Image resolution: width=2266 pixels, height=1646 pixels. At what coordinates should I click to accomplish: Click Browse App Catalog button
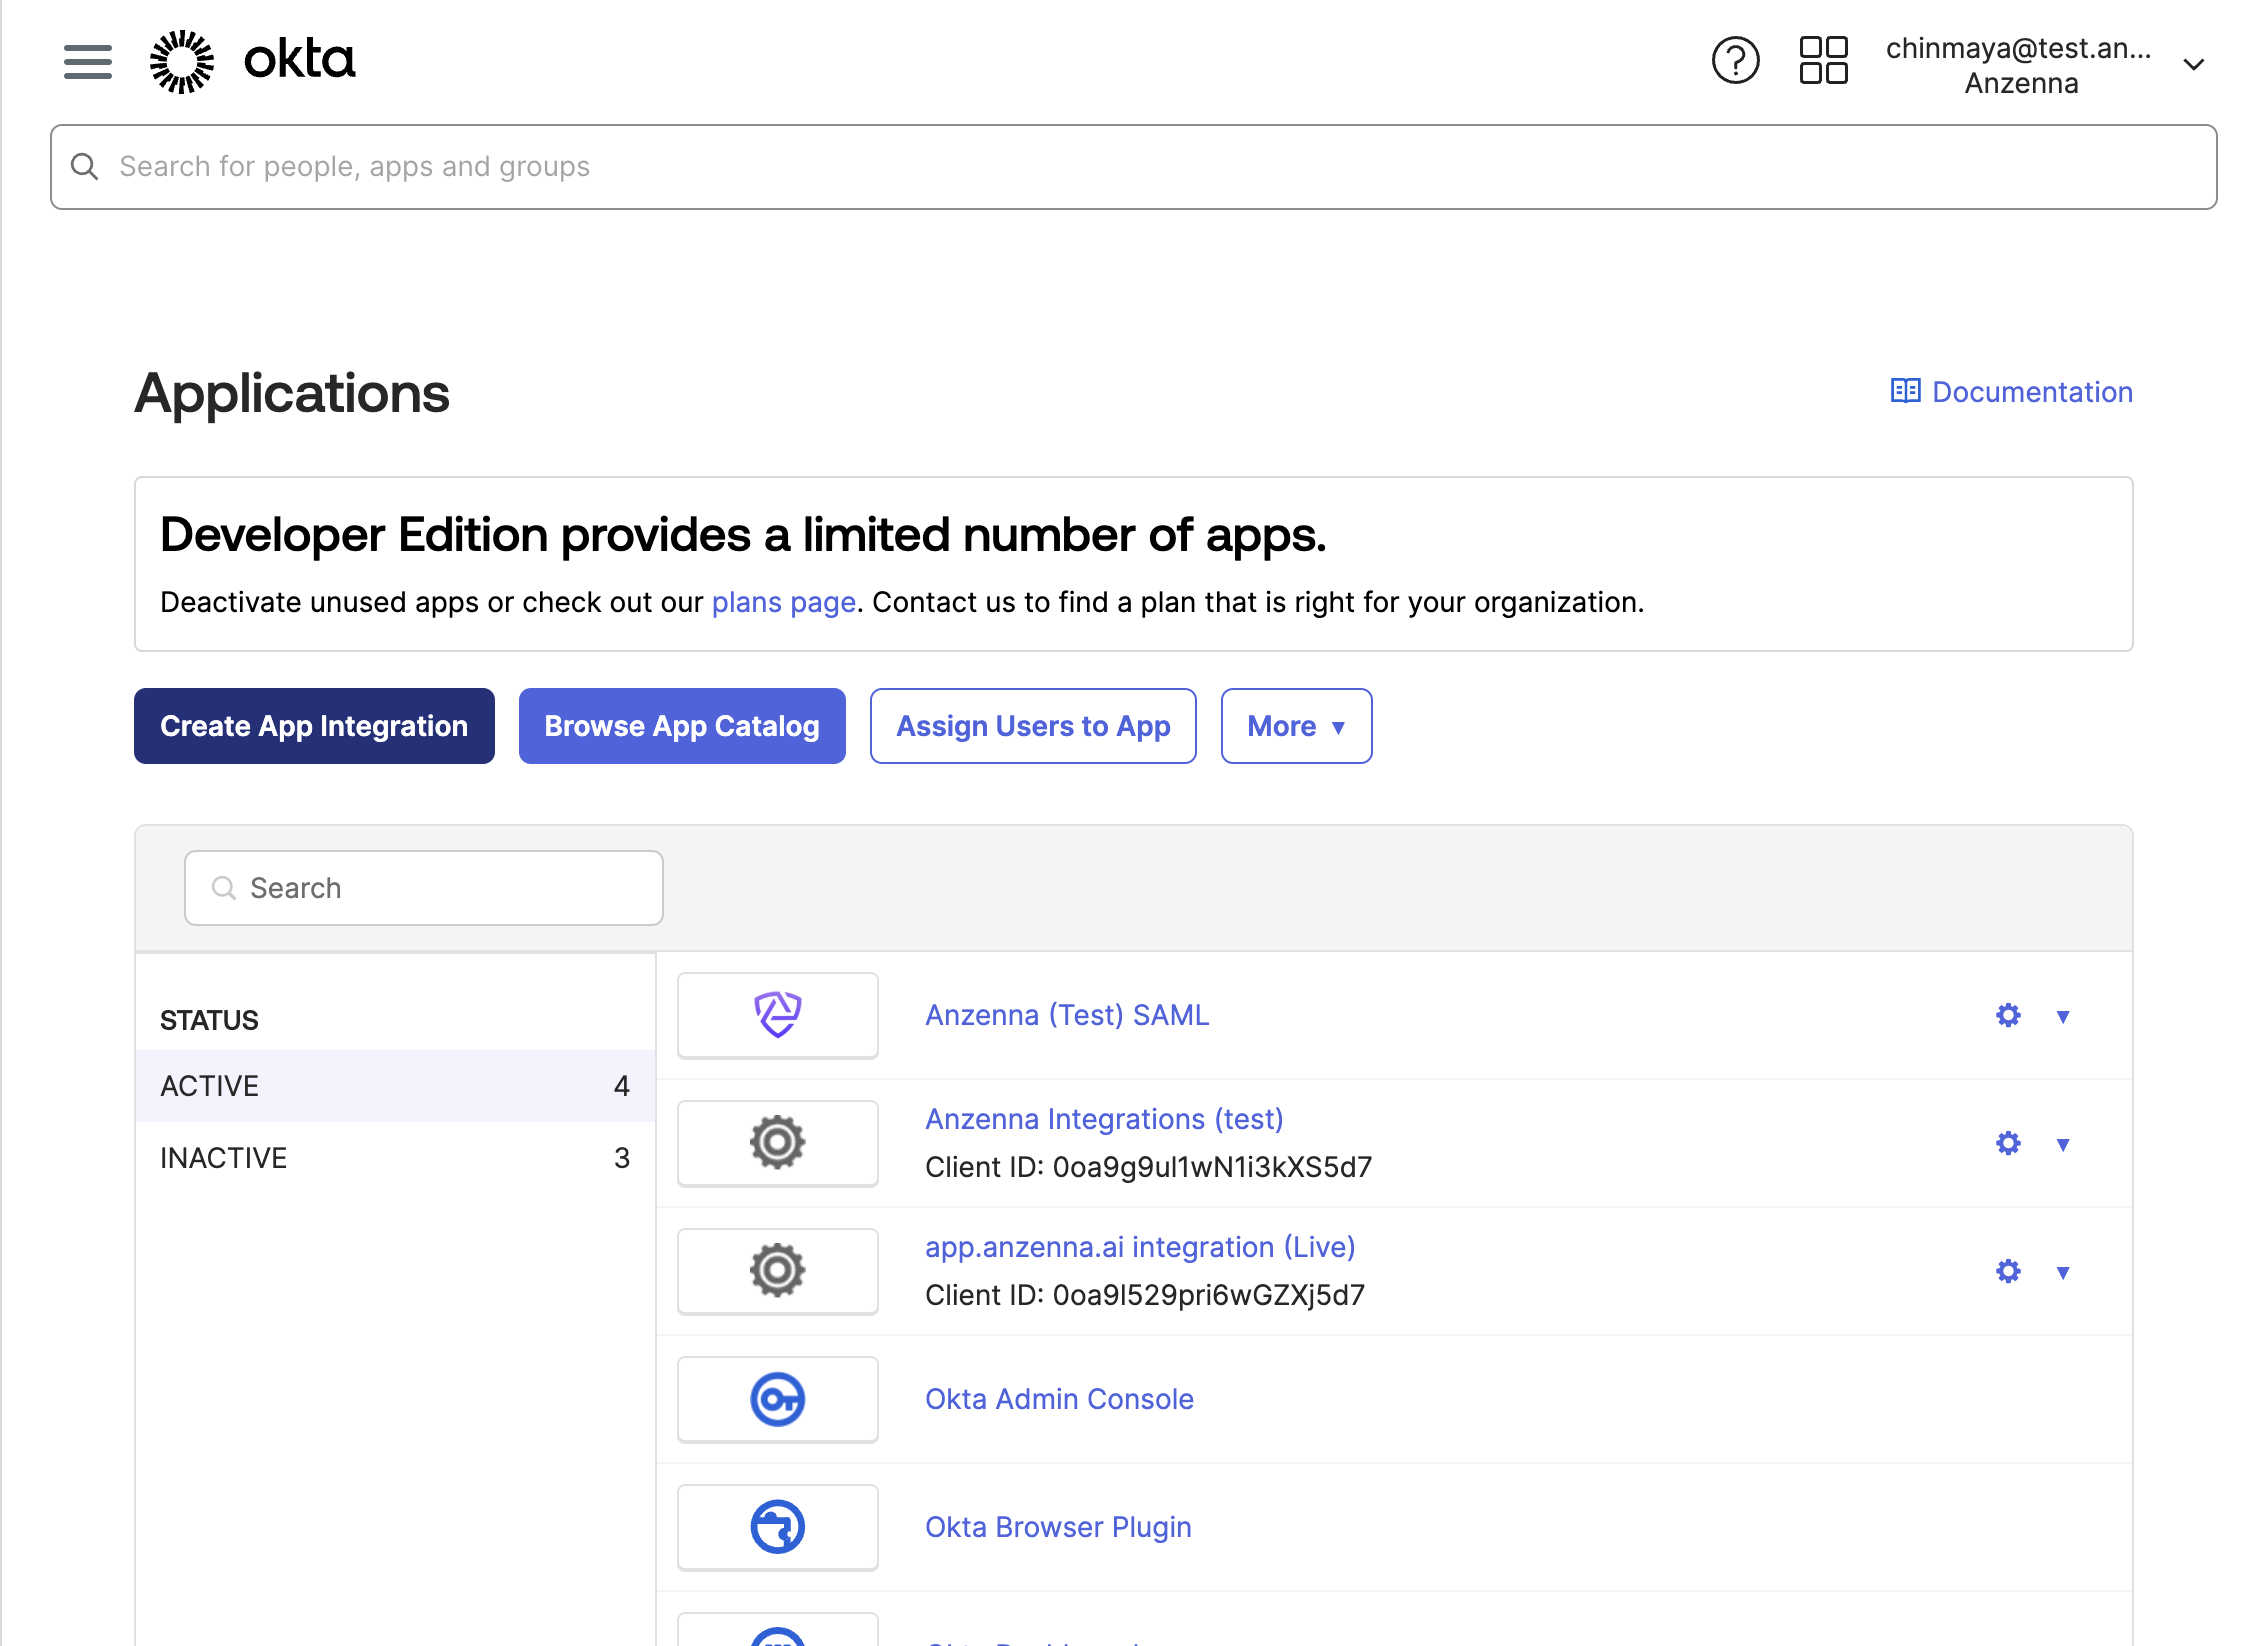pyautogui.click(x=682, y=726)
